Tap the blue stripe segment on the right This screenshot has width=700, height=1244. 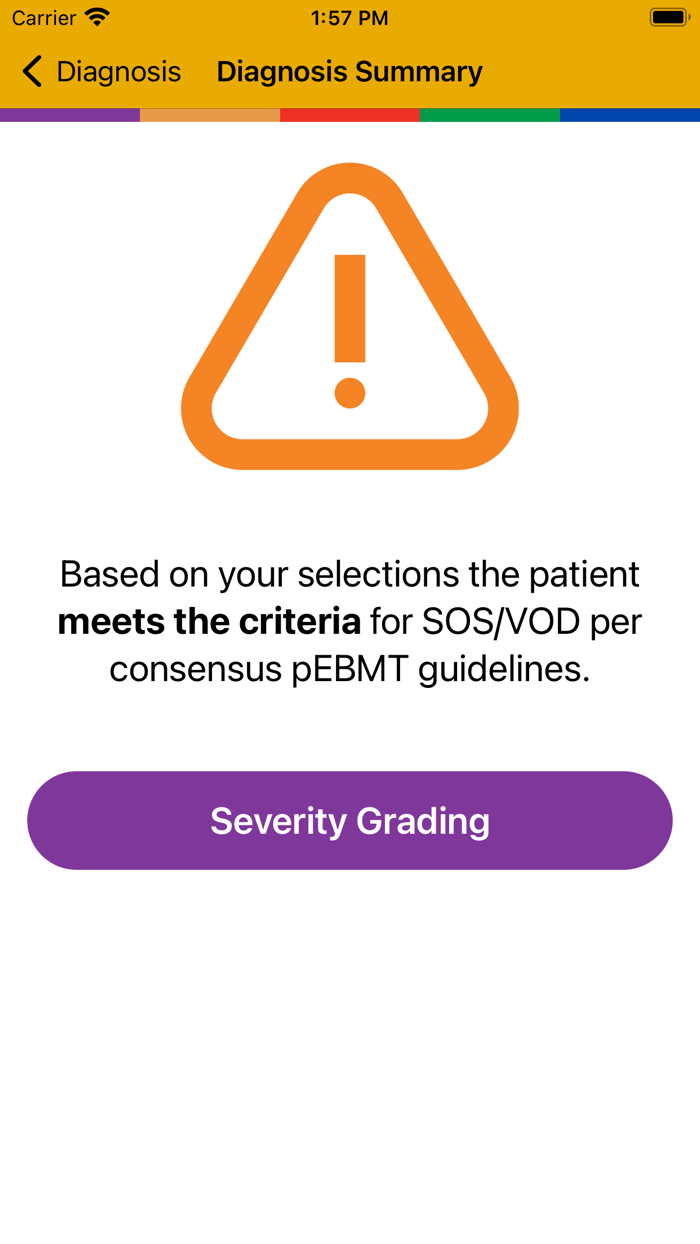click(x=630, y=115)
